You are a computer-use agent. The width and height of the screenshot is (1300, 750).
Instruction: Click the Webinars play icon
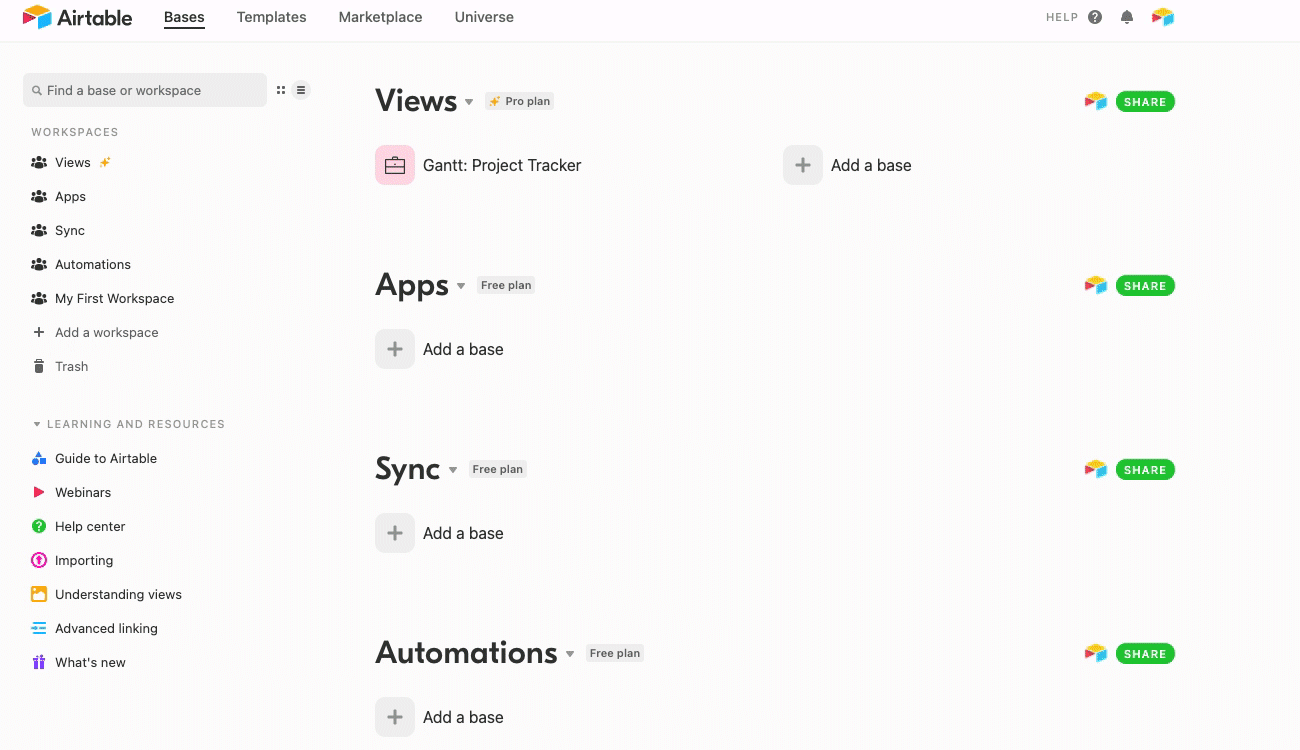coord(39,492)
